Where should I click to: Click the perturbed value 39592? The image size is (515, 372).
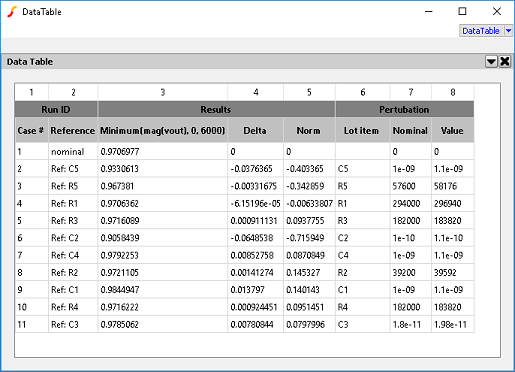tap(453, 273)
